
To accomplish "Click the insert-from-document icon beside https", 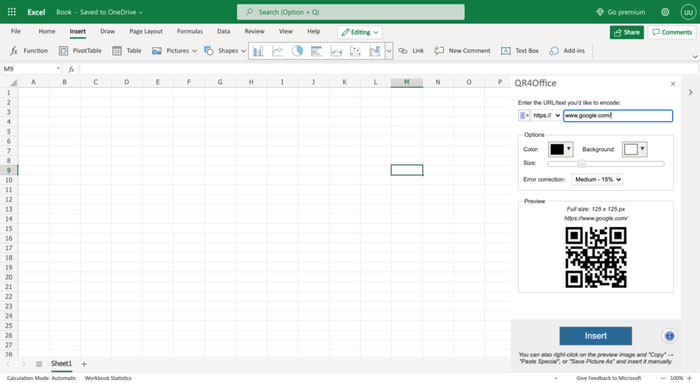I will [x=524, y=116].
